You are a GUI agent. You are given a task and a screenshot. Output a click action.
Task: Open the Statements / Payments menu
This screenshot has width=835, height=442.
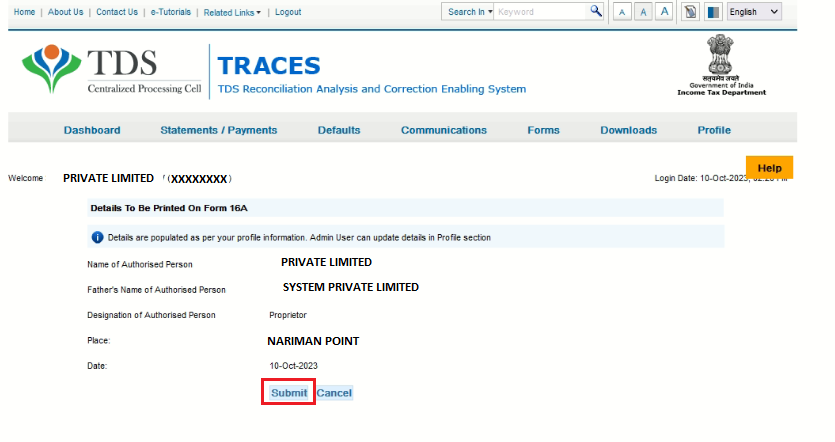pyautogui.click(x=218, y=130)
